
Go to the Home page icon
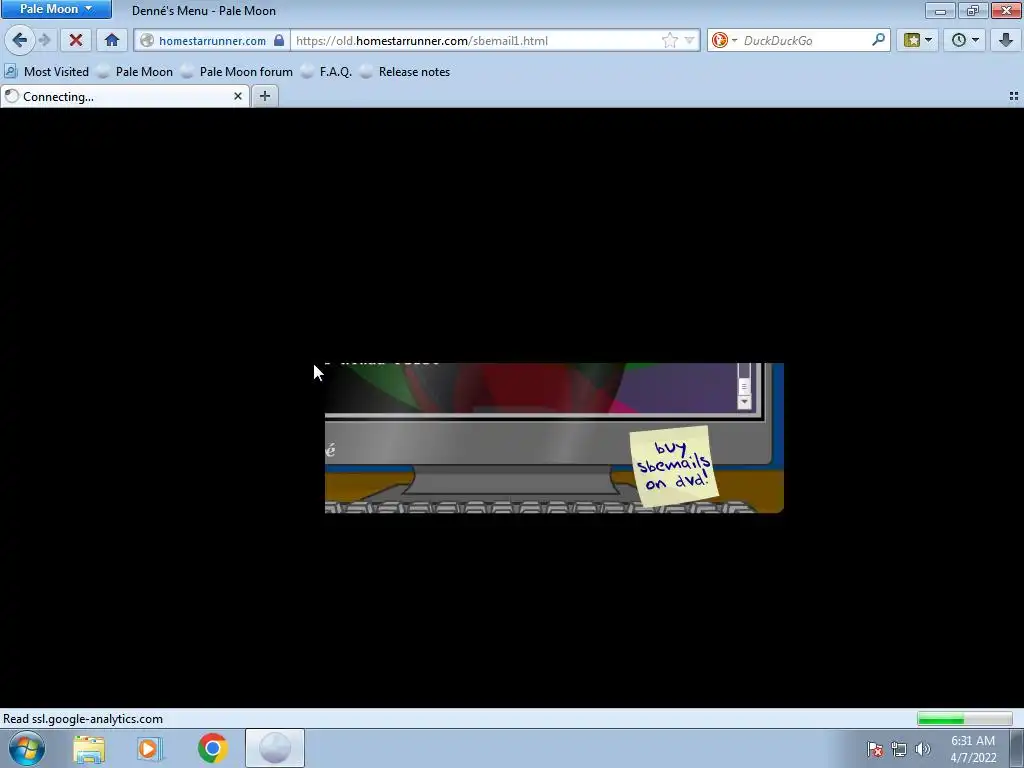[112, 40]
